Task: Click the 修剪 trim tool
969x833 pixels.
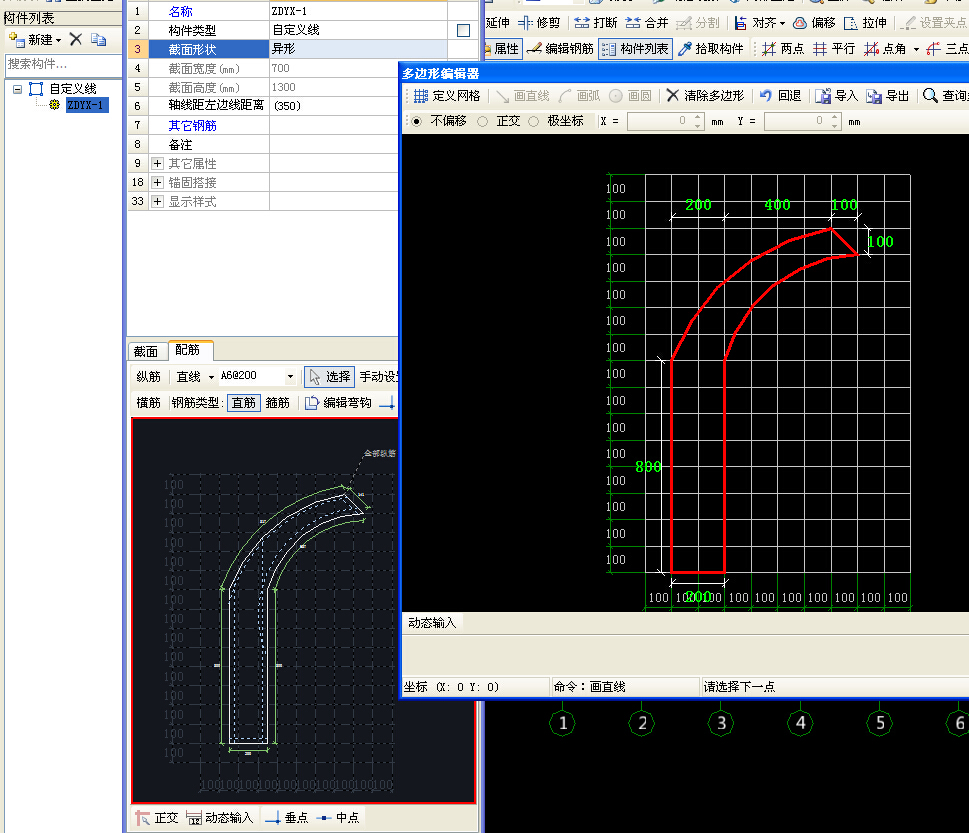Action: [x=539, y=23]
